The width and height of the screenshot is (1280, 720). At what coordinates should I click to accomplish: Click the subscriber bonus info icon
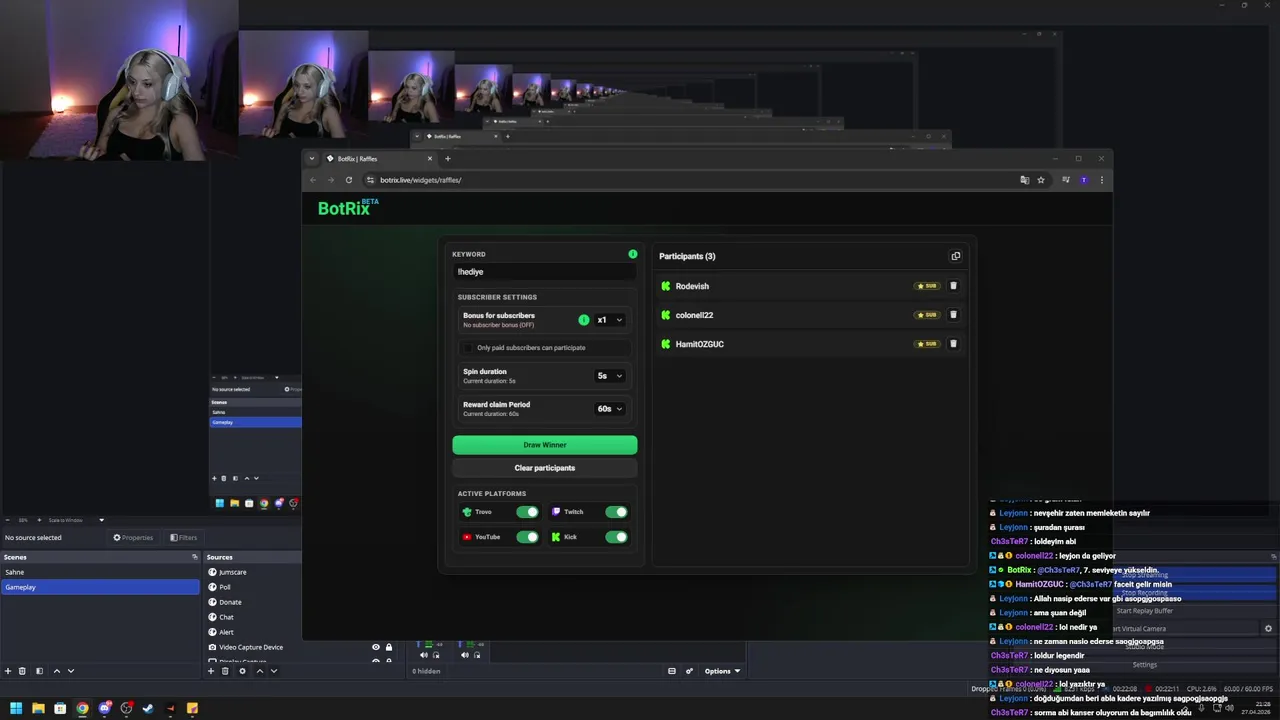(x=584, y=320)
